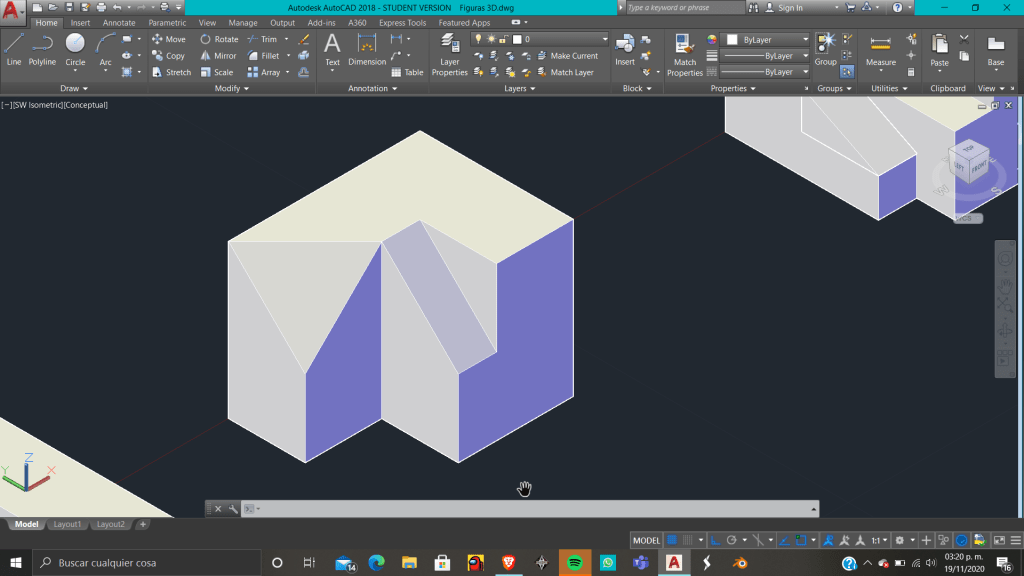Open Layer Properties manager
This screenshot has height=576, width=1024.
click(x=449, y=56)
